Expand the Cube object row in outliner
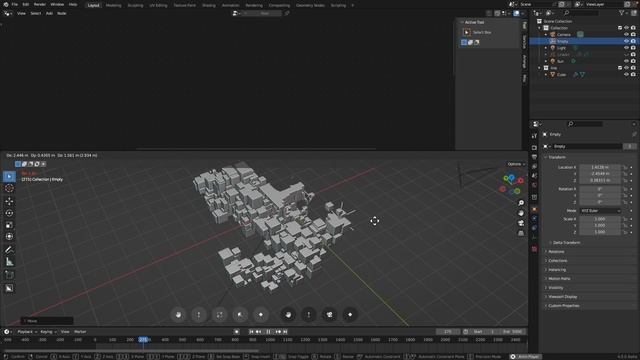Screen dimensions: 640x360 (546, 75)
